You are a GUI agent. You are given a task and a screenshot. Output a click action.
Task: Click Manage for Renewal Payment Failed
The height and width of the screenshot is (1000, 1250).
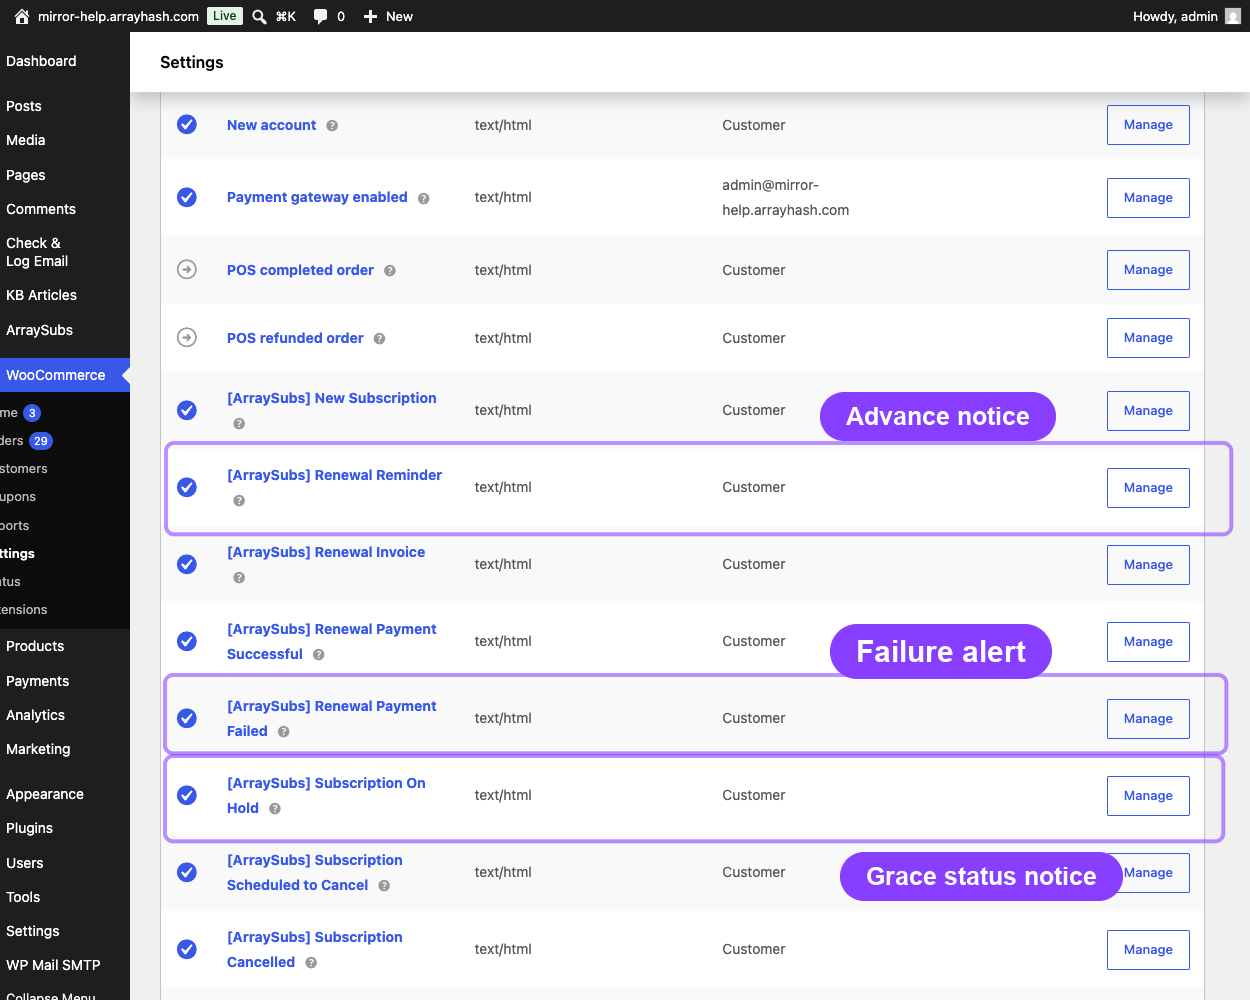pyautogui.click(x=1148, y=719)
